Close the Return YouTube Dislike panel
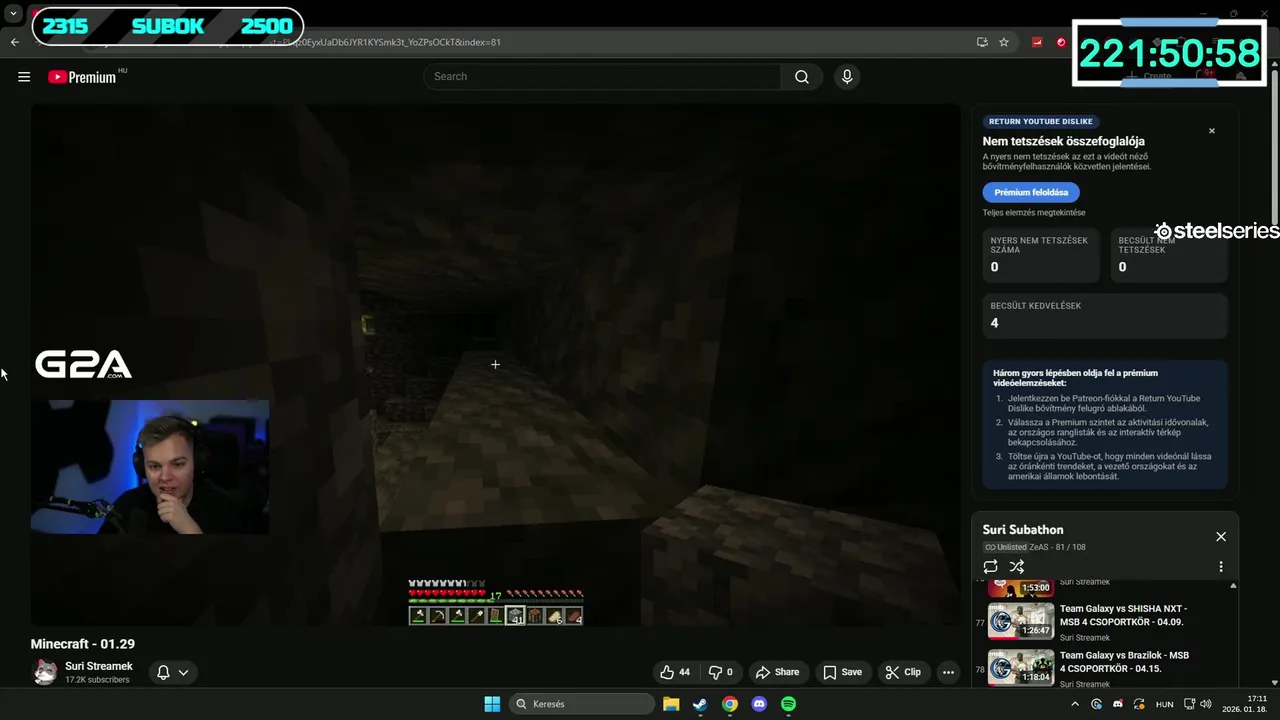Screen dimensions: 1280x720 click(x=1212, y=131)
